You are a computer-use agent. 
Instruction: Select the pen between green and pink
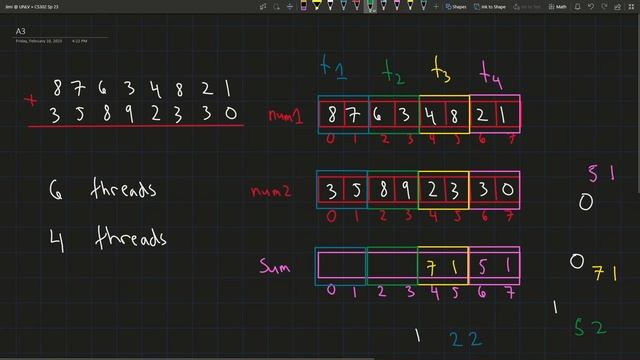click(384, 6)
